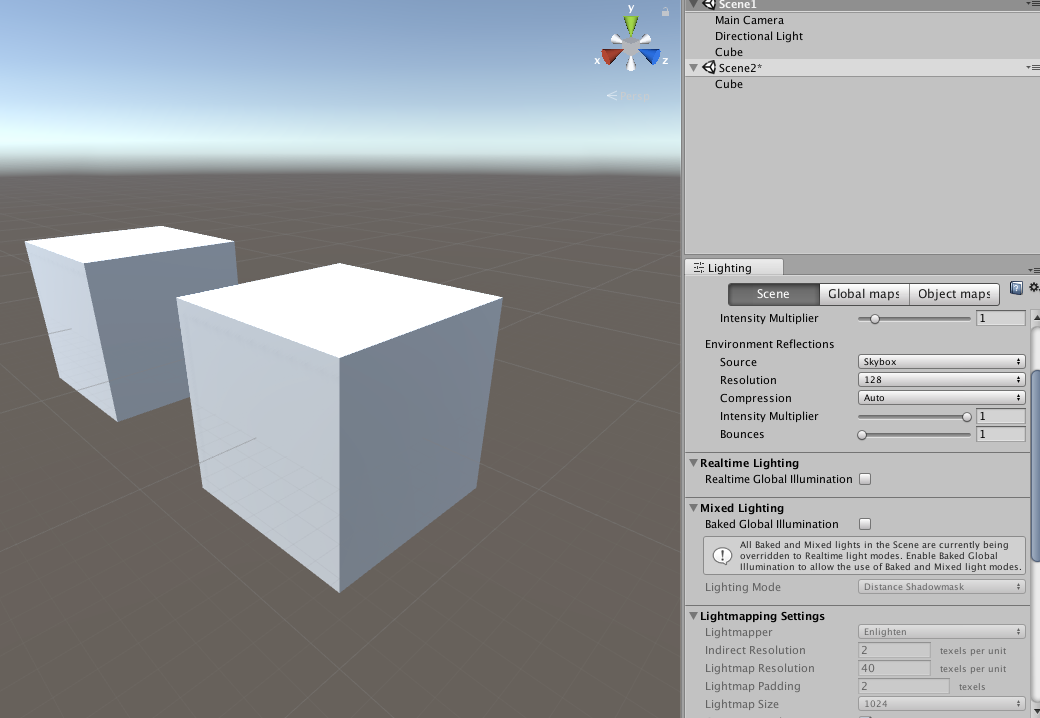Collapse the Realtime Lighting section
Viewport: 1040px width, 718px height.
pyautogui.click(x=693, y=463)
